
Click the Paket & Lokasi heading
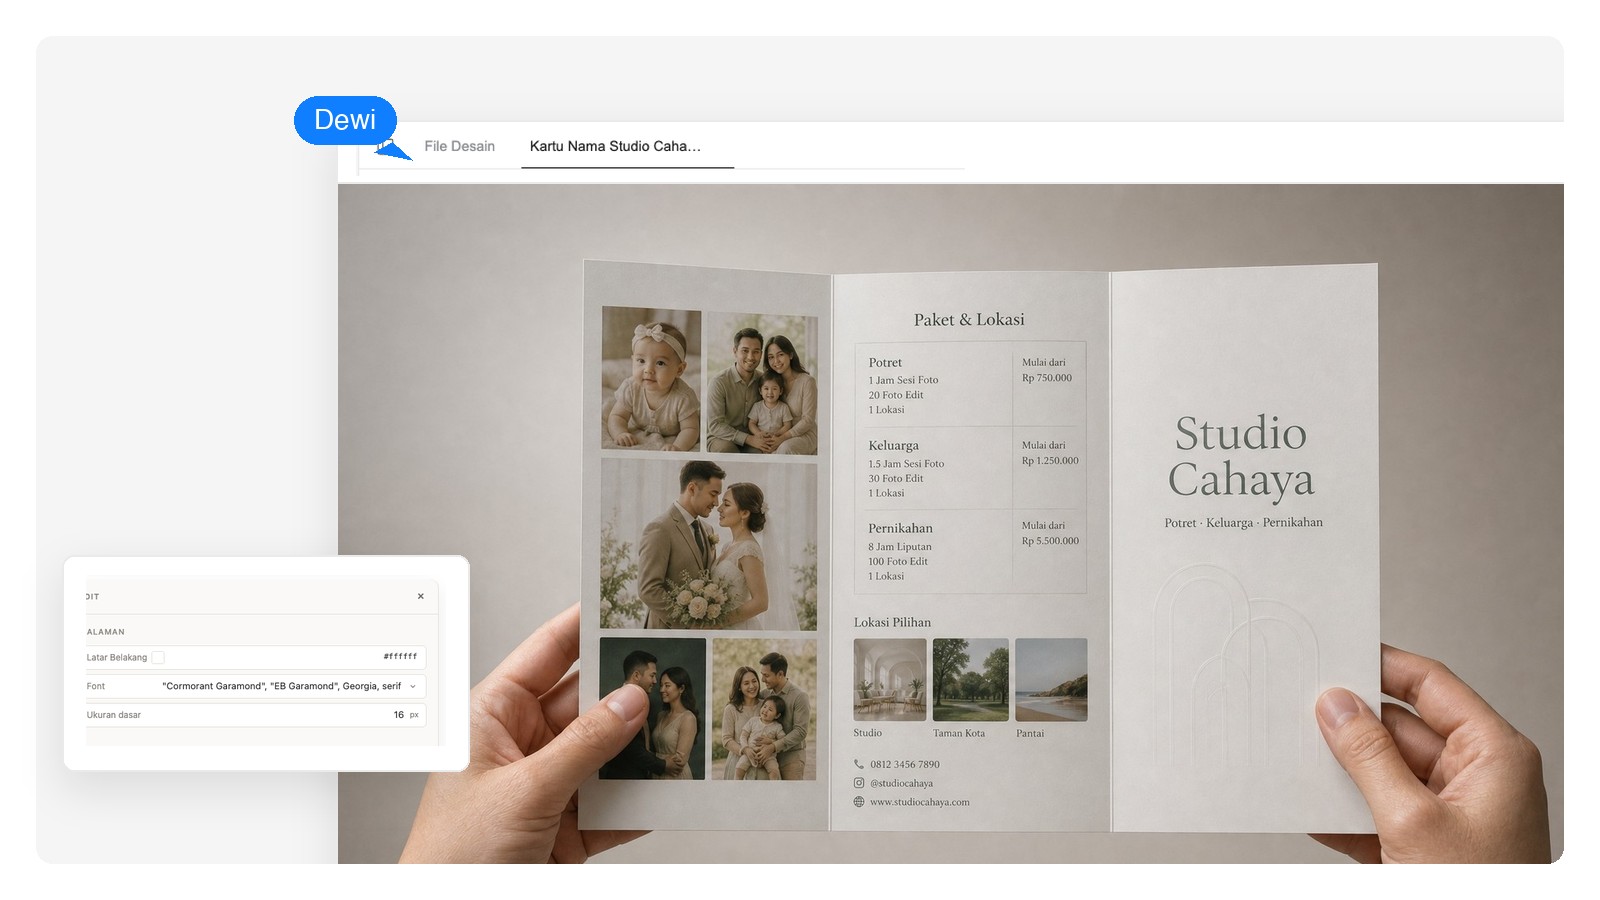click(969, 319)
